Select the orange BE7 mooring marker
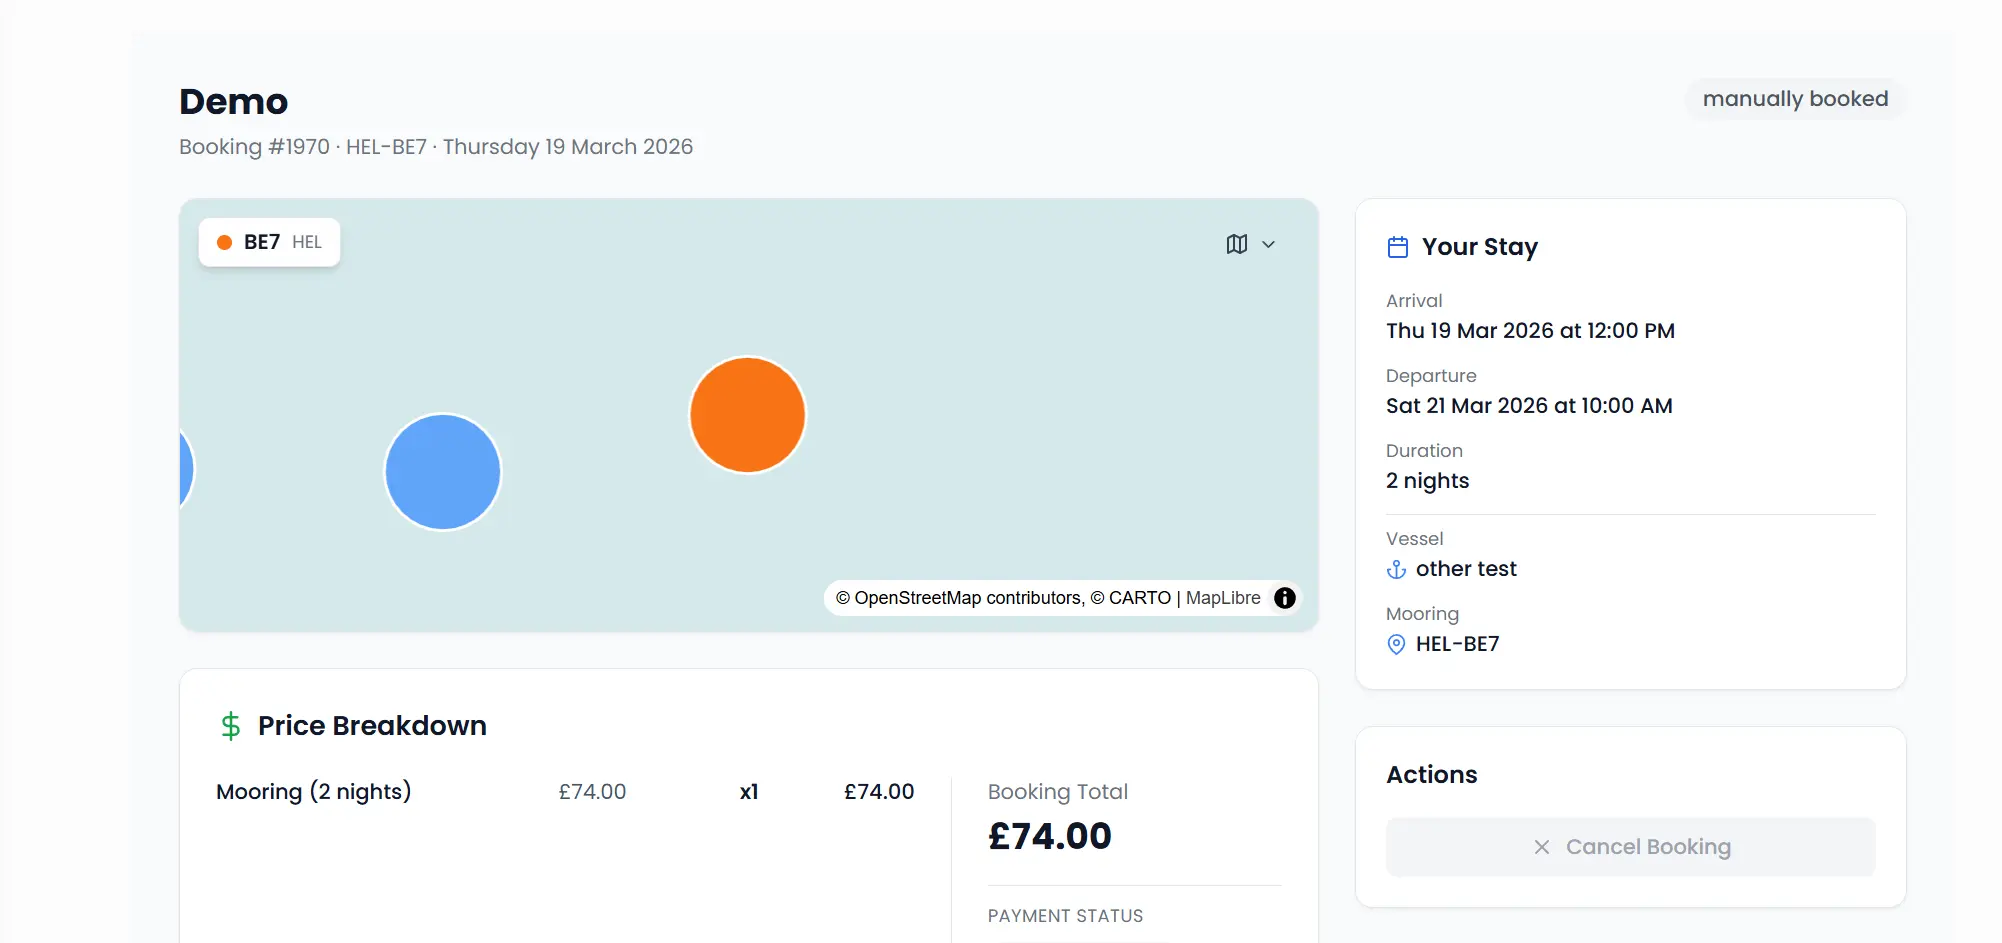This screenshot has height=943, width=2002. tap(747, 414)
